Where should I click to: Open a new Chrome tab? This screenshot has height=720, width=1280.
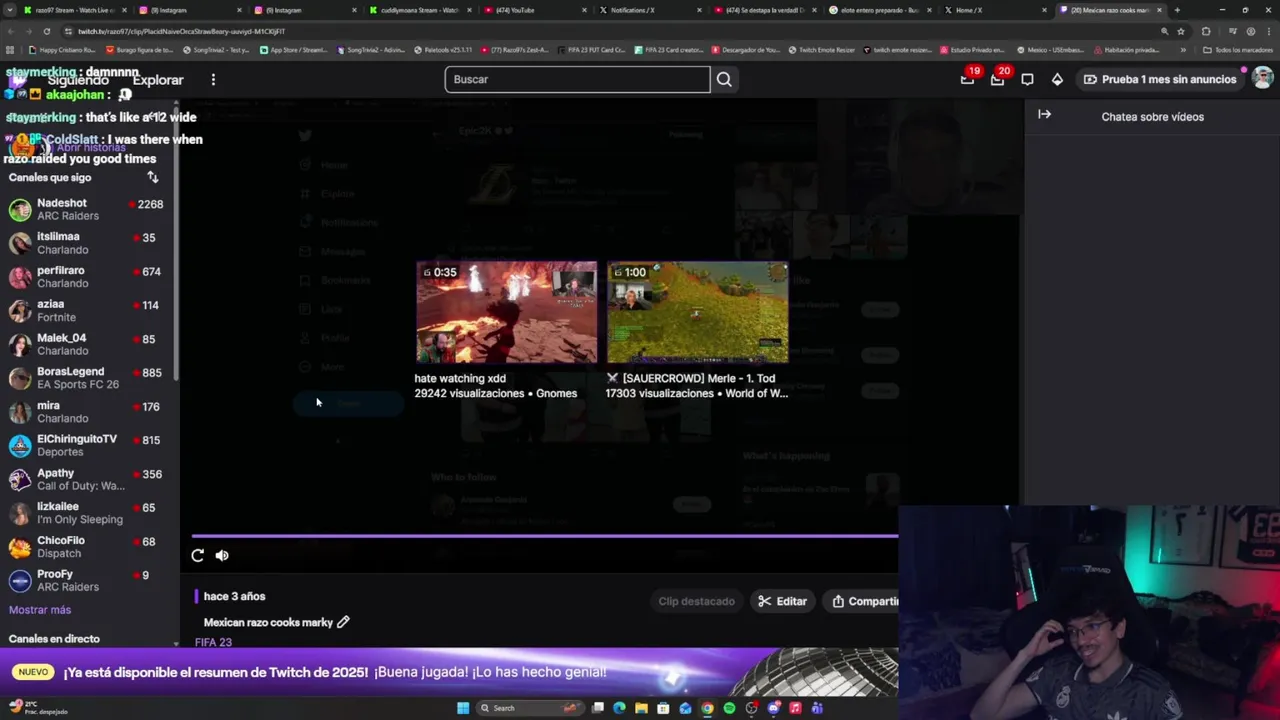[1177, 10]
